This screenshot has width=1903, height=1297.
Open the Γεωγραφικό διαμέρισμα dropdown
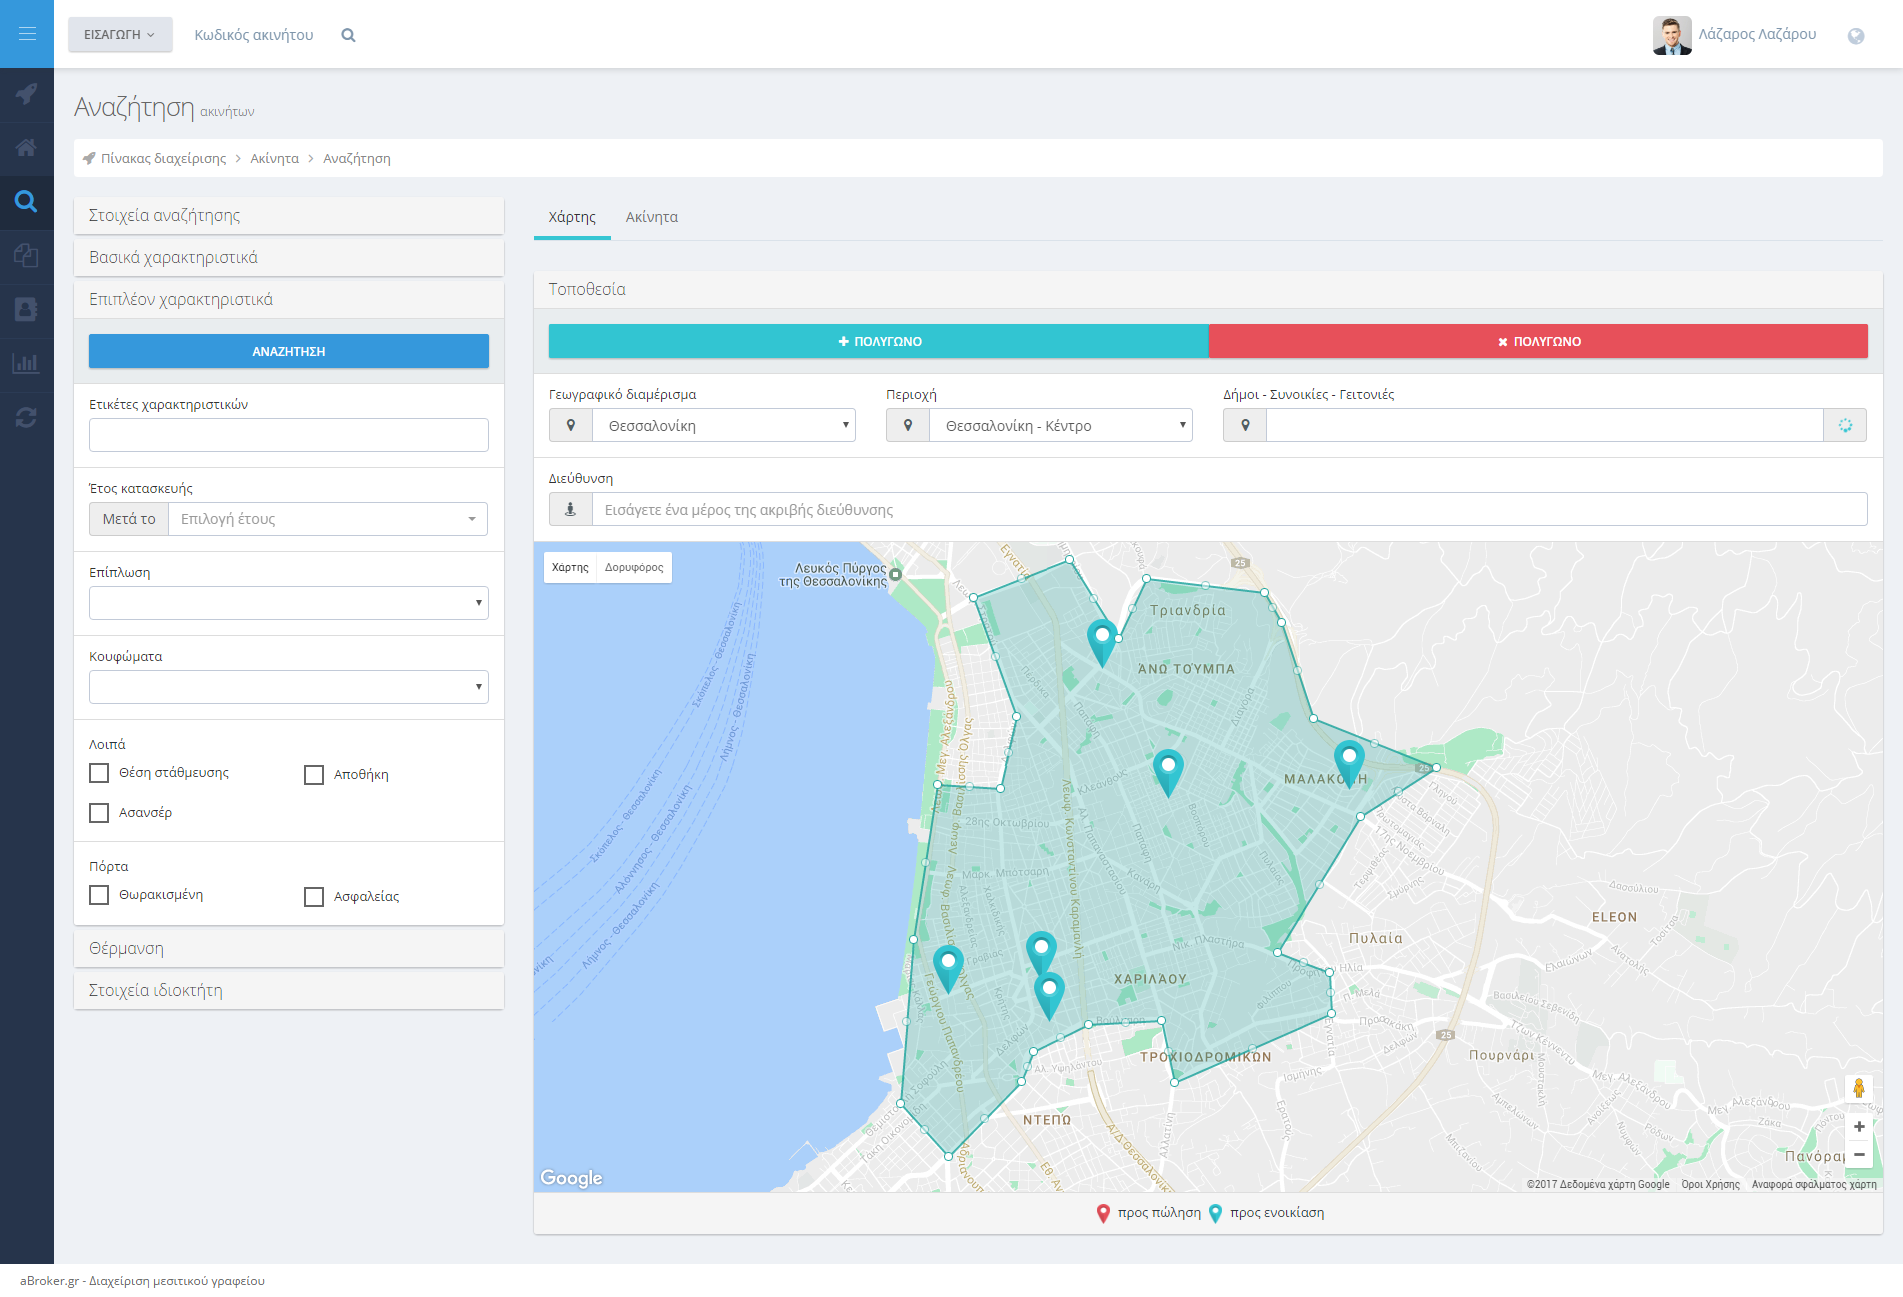click(x=723, y=426)
